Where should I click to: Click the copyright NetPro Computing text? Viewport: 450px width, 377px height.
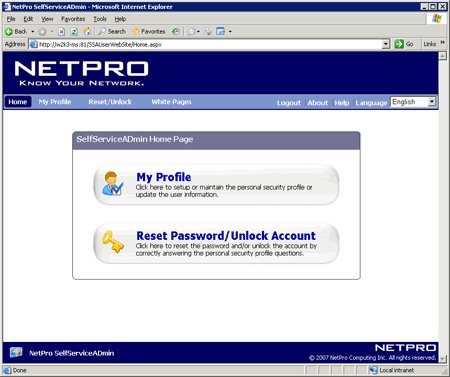click(372, 358)
